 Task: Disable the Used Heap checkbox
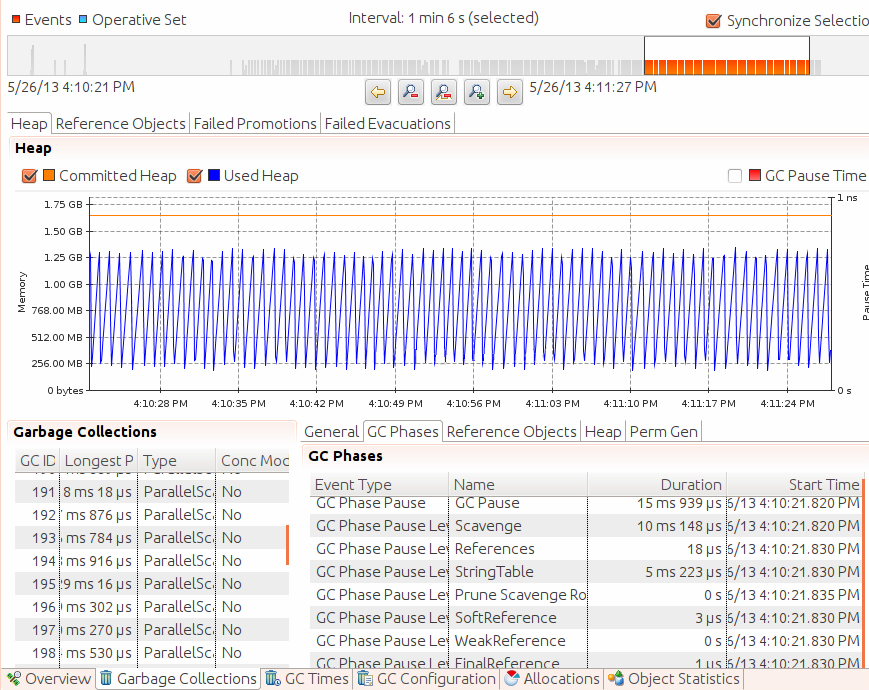coord(195,176)
